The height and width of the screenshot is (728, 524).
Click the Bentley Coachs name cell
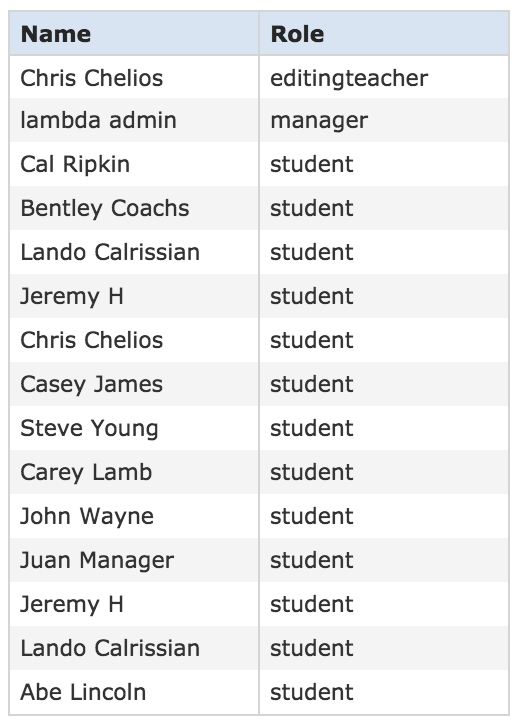click(134, 208)
